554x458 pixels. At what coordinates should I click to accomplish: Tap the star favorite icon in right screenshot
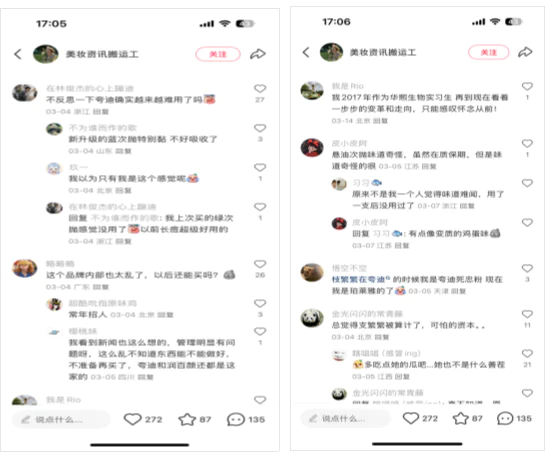[x=461, y=418]
